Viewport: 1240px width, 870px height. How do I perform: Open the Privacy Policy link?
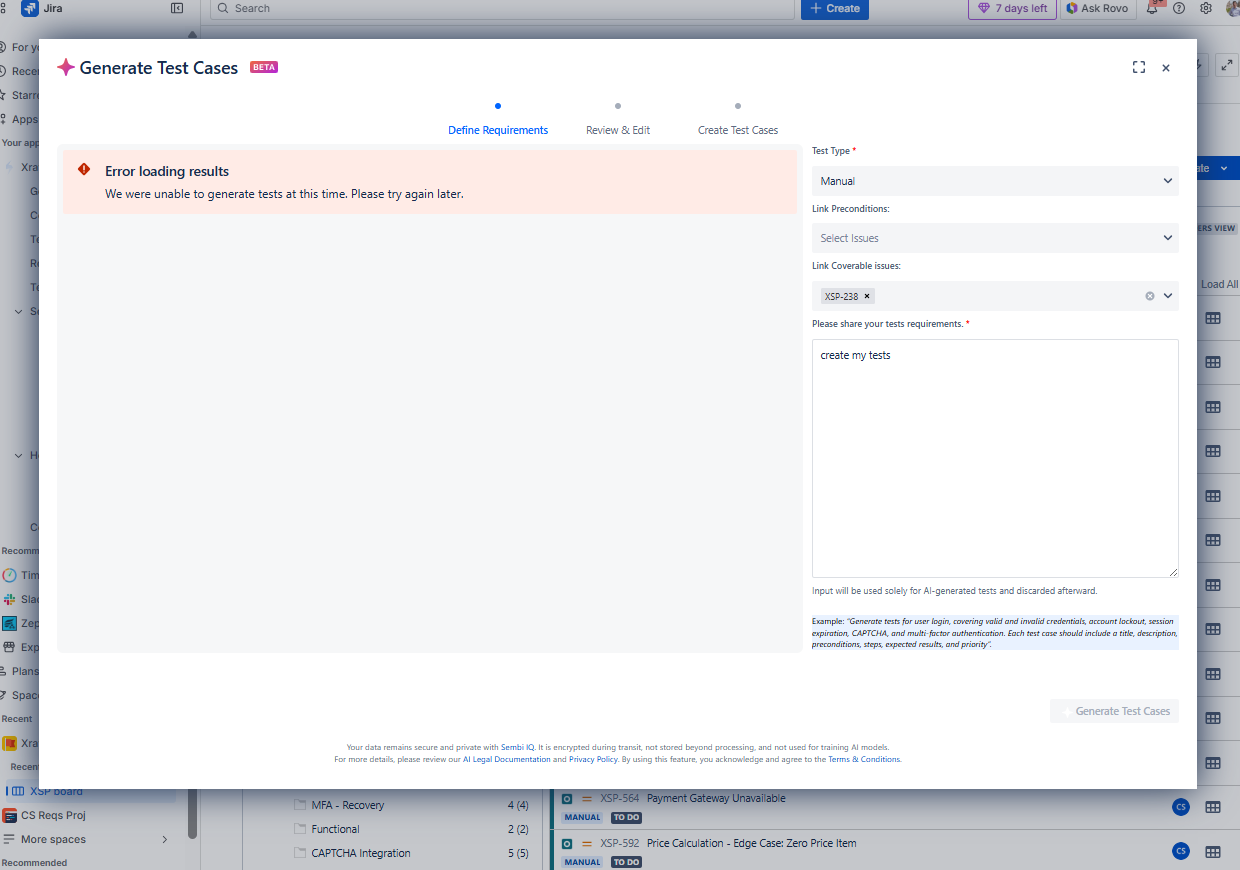point(593,759)
